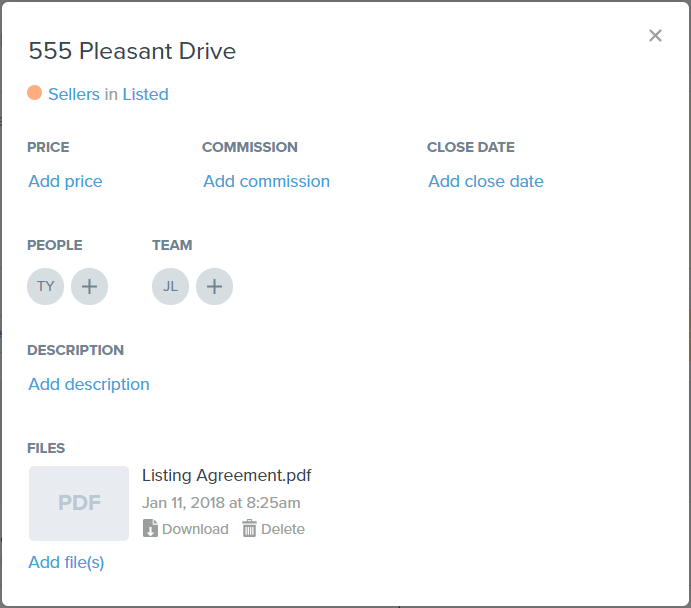Add a team member with plus icon

pos(215,286)
